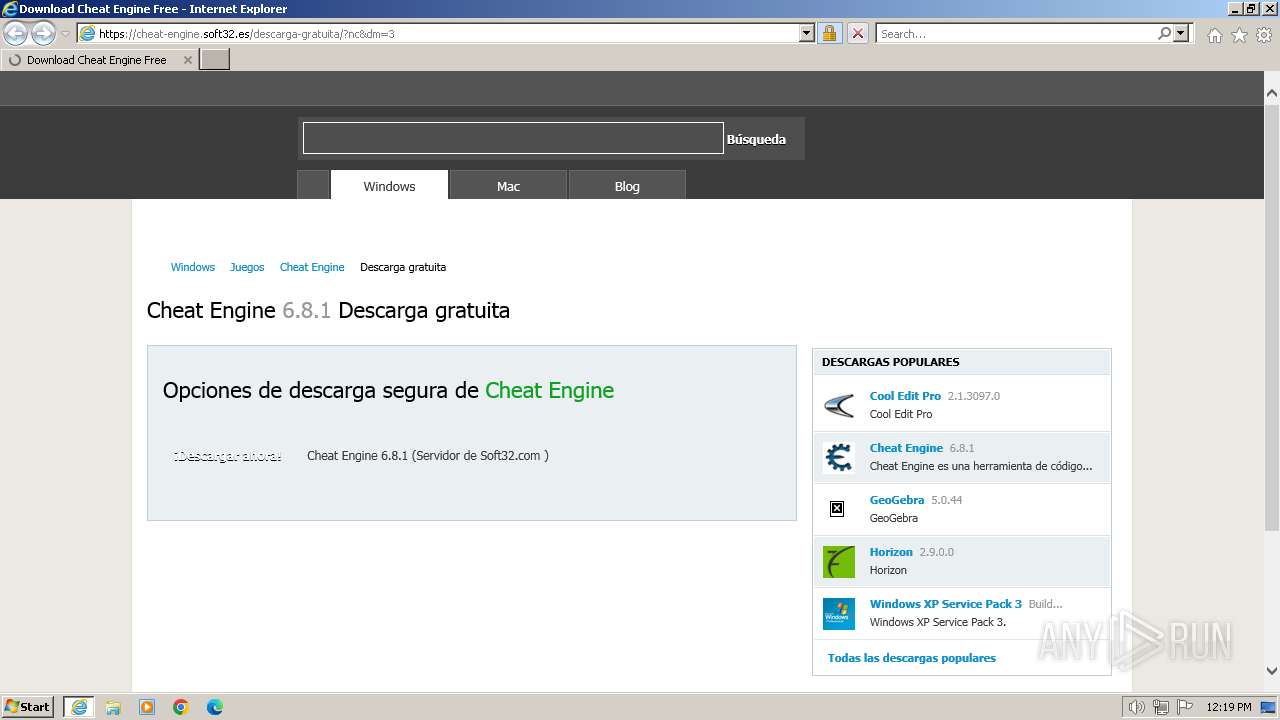
Task: Go back with the browser back arrow
Action: pos(16,33)
